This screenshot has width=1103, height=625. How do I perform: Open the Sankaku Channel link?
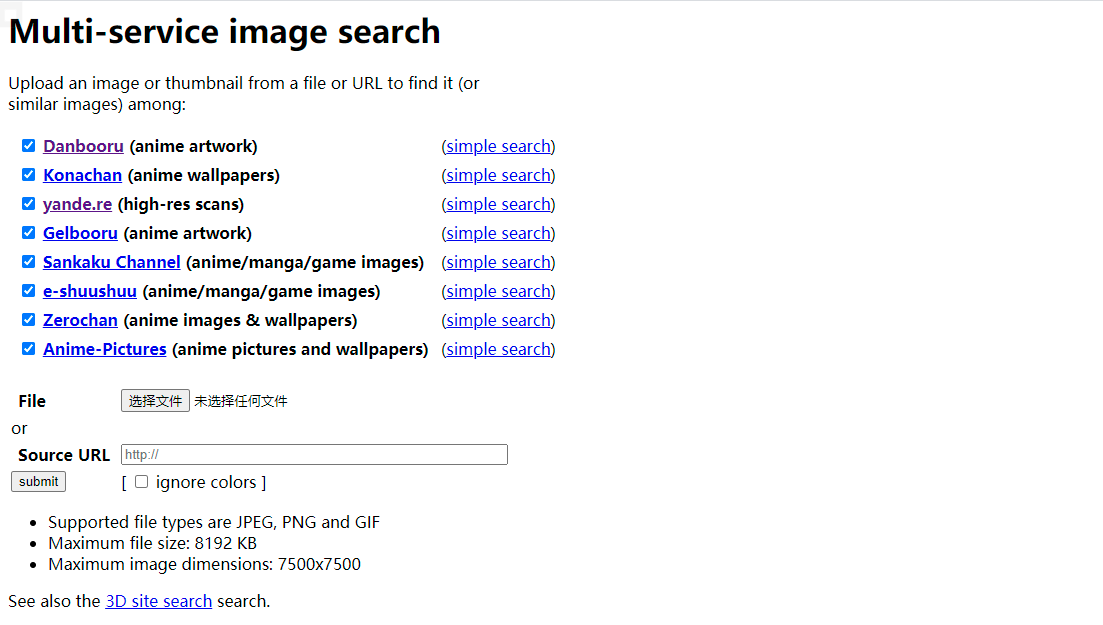(x=112, y=262)
